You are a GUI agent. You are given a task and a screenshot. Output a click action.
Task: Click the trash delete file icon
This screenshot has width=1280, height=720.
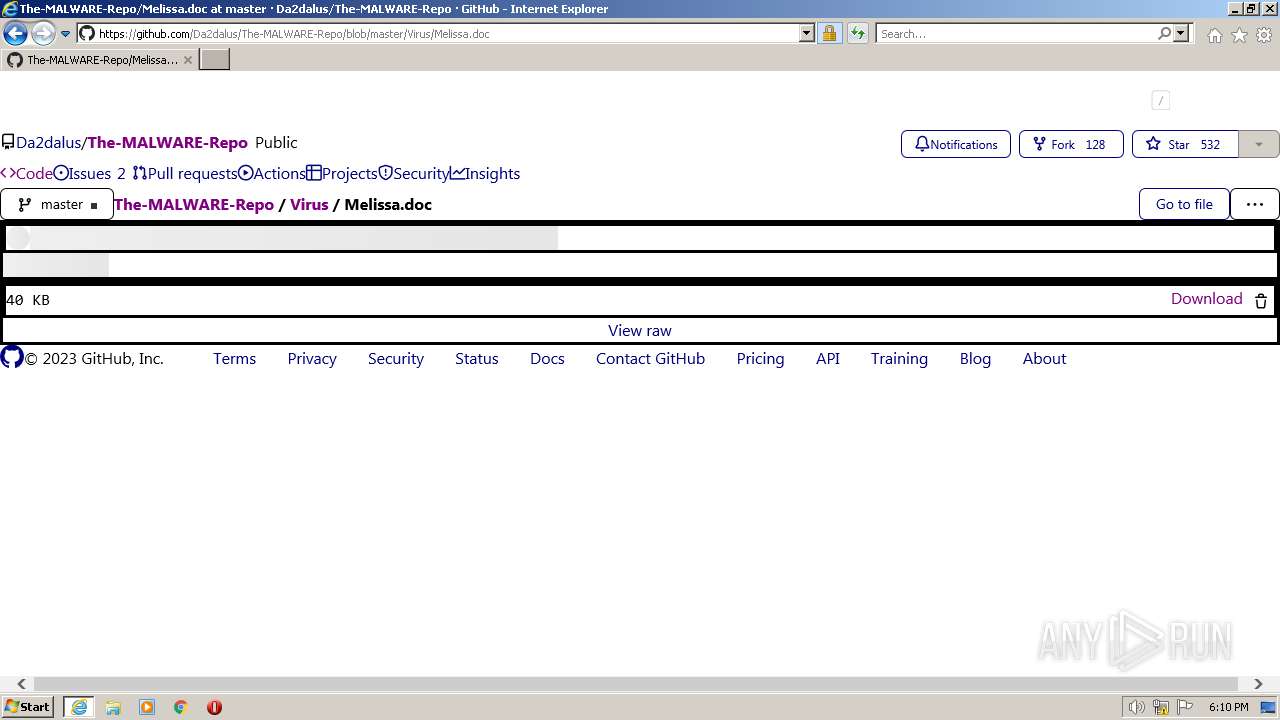(1261, 300)
